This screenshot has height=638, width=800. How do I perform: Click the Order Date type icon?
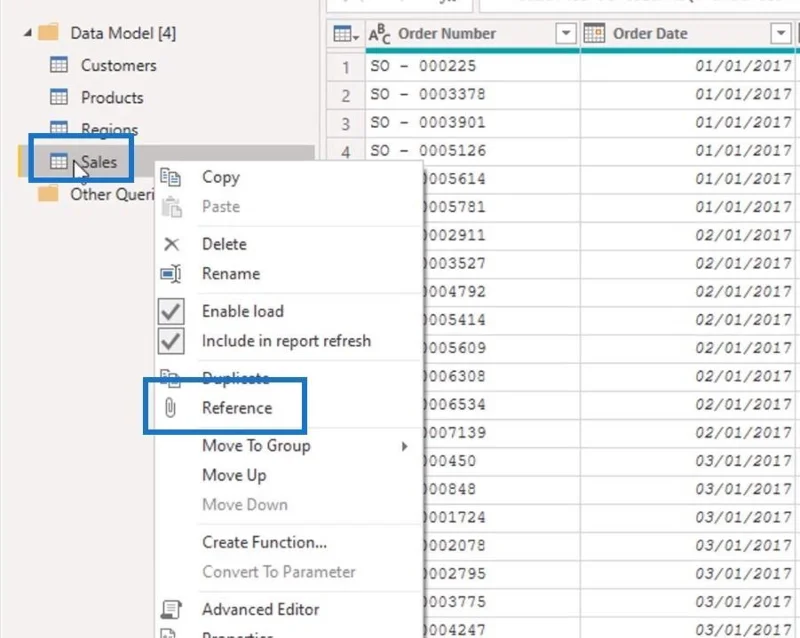click(x=594, y=33)
